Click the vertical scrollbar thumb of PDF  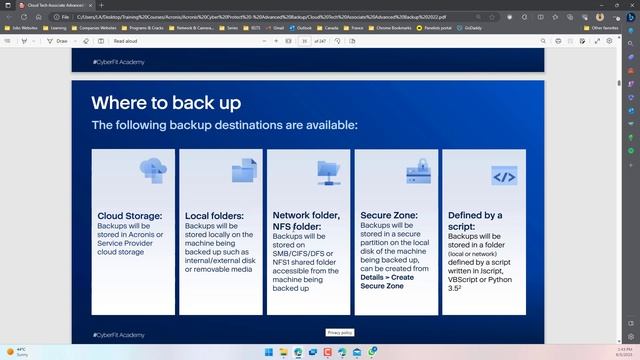pyautogui.click(x=619, y=83)
